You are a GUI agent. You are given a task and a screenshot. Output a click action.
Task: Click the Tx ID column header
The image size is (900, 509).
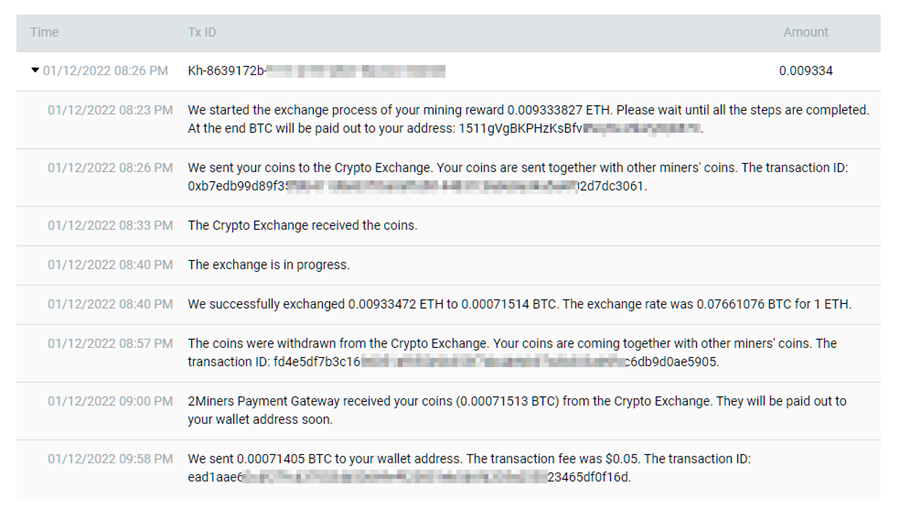tap(202, 33)
